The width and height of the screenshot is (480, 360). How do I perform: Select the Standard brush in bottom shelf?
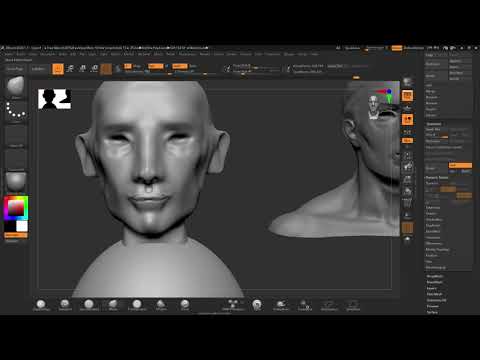click(65, 305)
